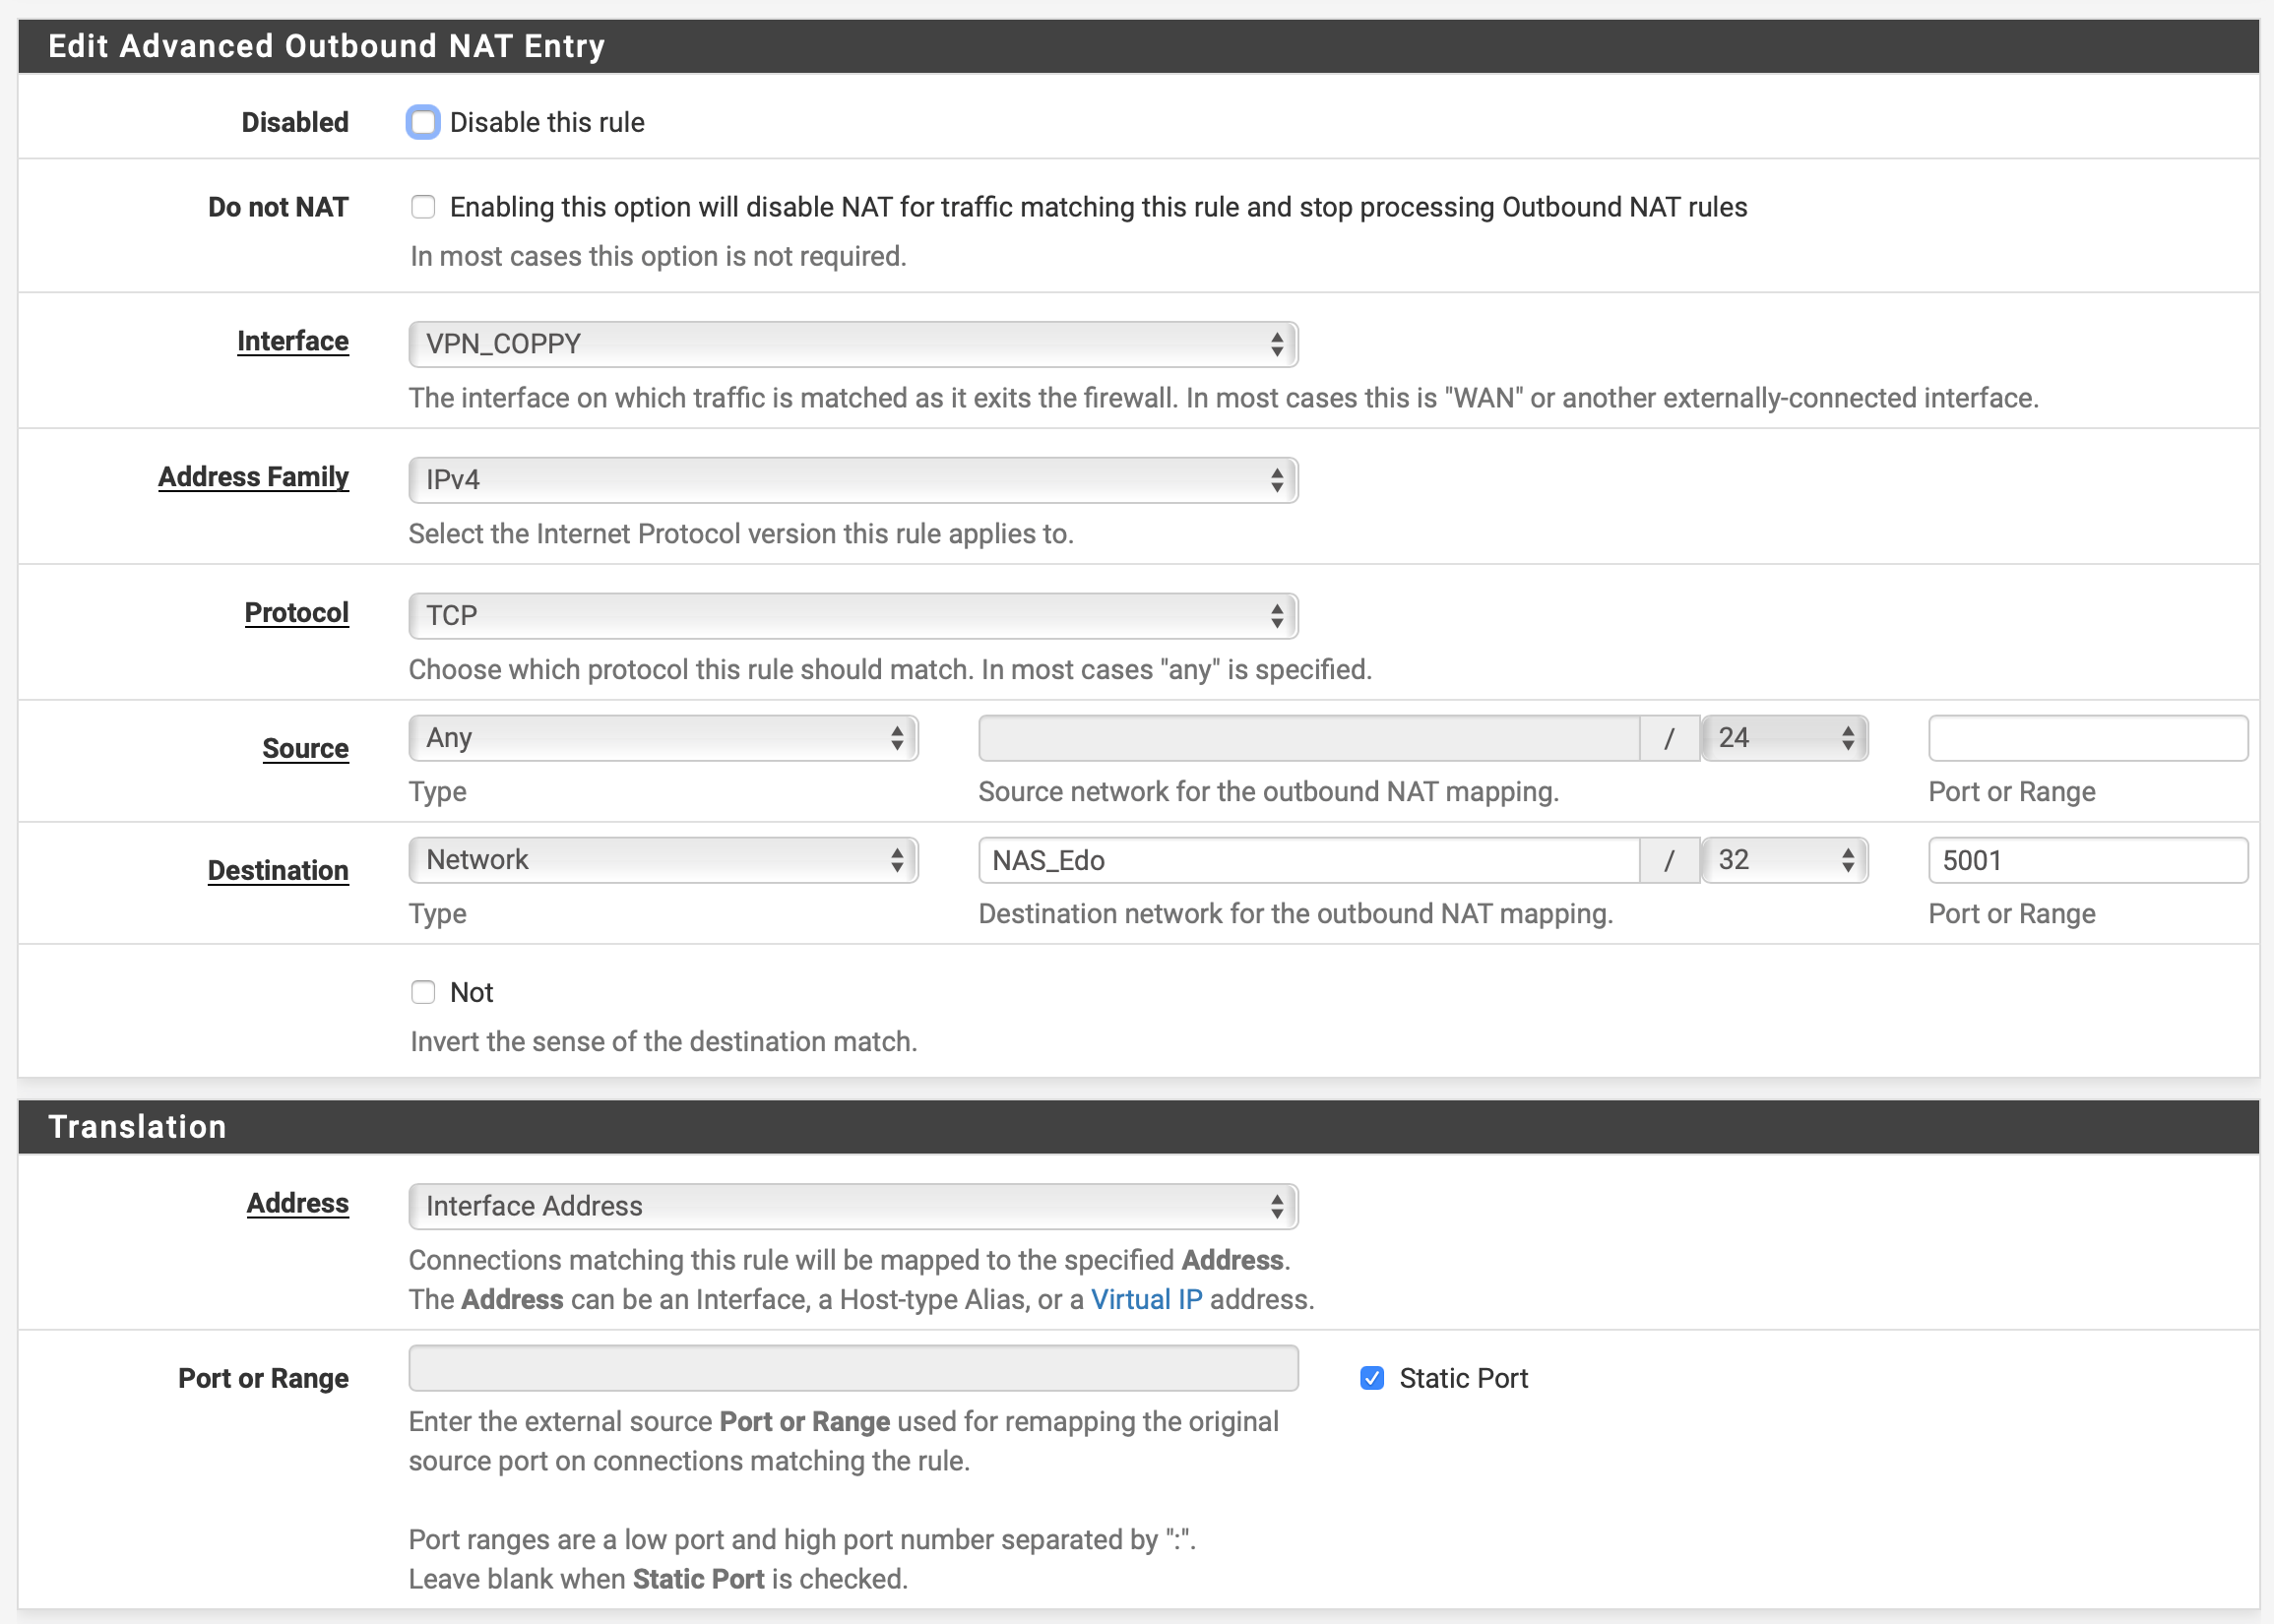
Task: Open the Interface dropdown showing VPN_COPPY
Action: click(853, 344)
